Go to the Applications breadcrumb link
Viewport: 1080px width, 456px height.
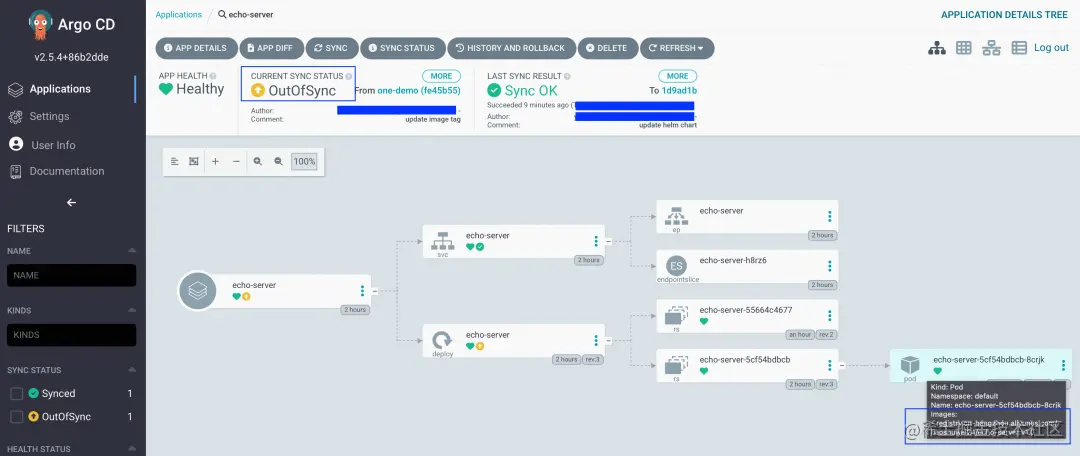[x=178, y=14]
